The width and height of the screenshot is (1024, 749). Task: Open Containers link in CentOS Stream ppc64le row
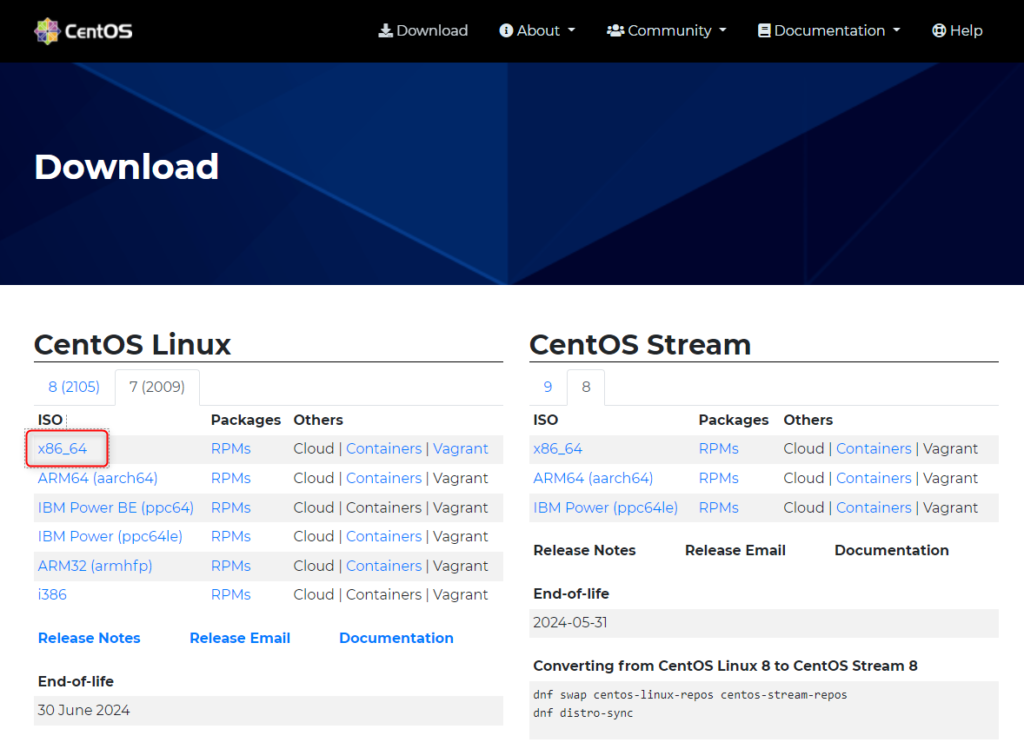click(874, 507)
